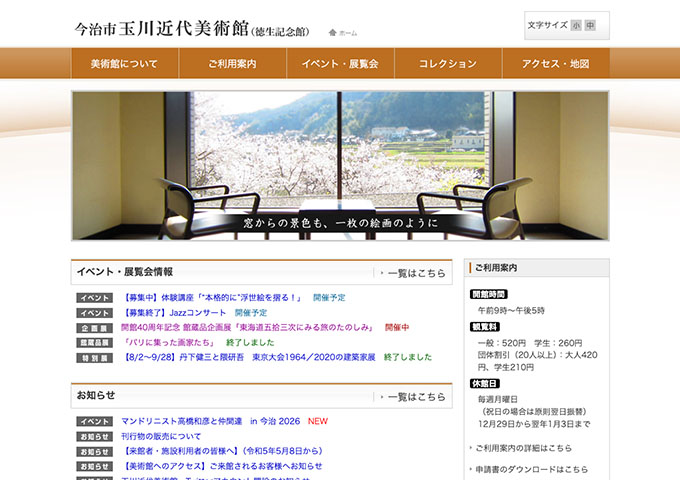Screen dimensions: 680x480
Task: Click 開催予定 status on Jazzコンサート row
Action: (x=251, y=313)
